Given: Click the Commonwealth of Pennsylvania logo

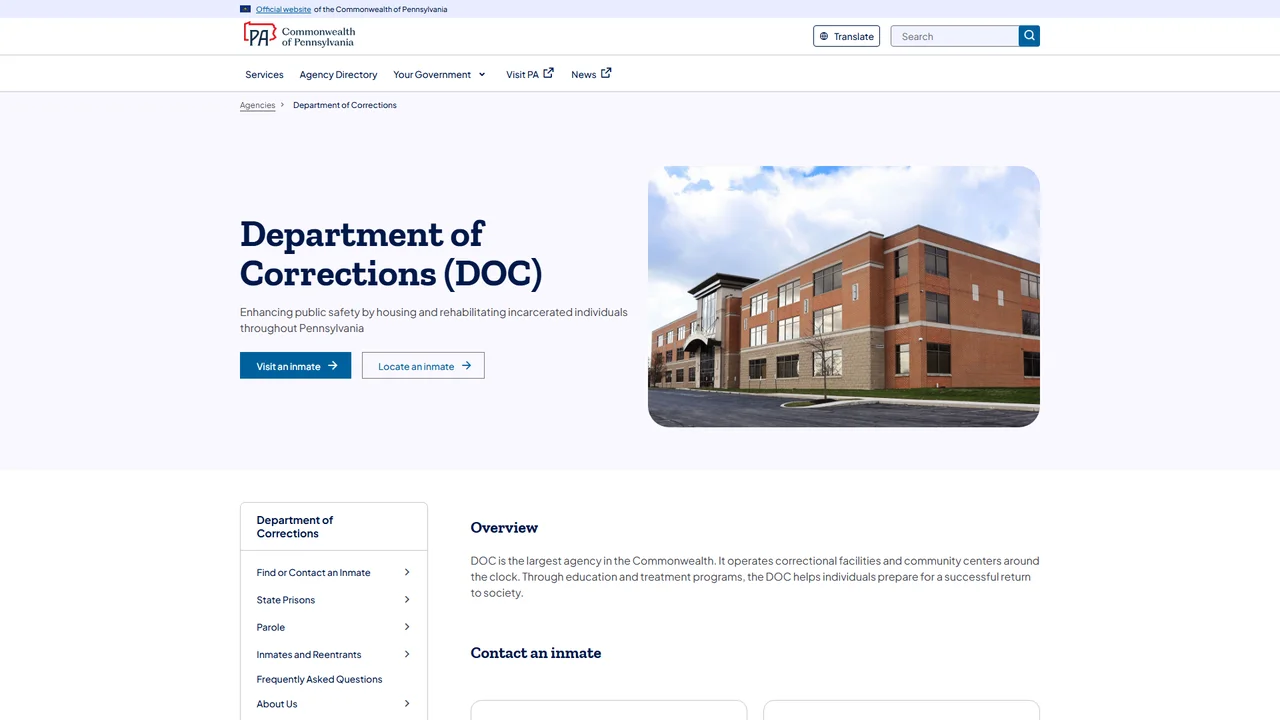Looking at the screenshot, I should pyautogui.click(x=299, y=36).
